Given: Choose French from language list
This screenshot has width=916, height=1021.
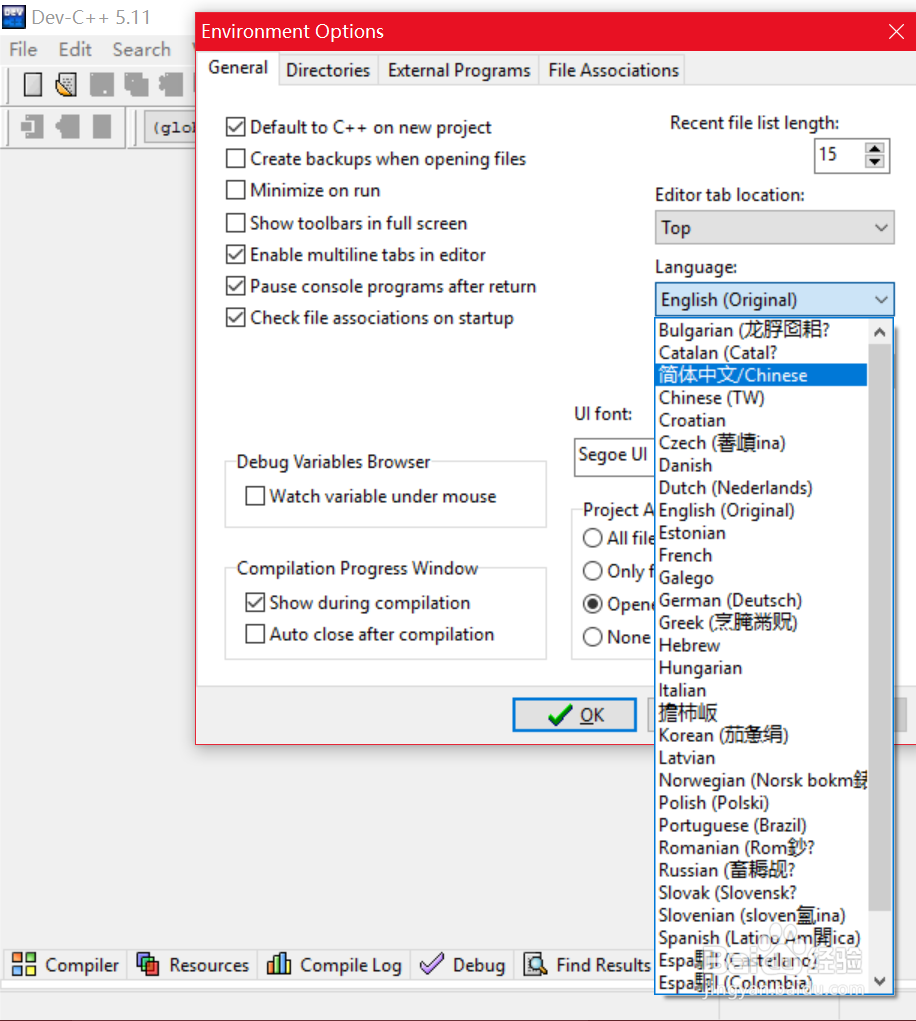Looking at the screenshot, I should 761,555.
